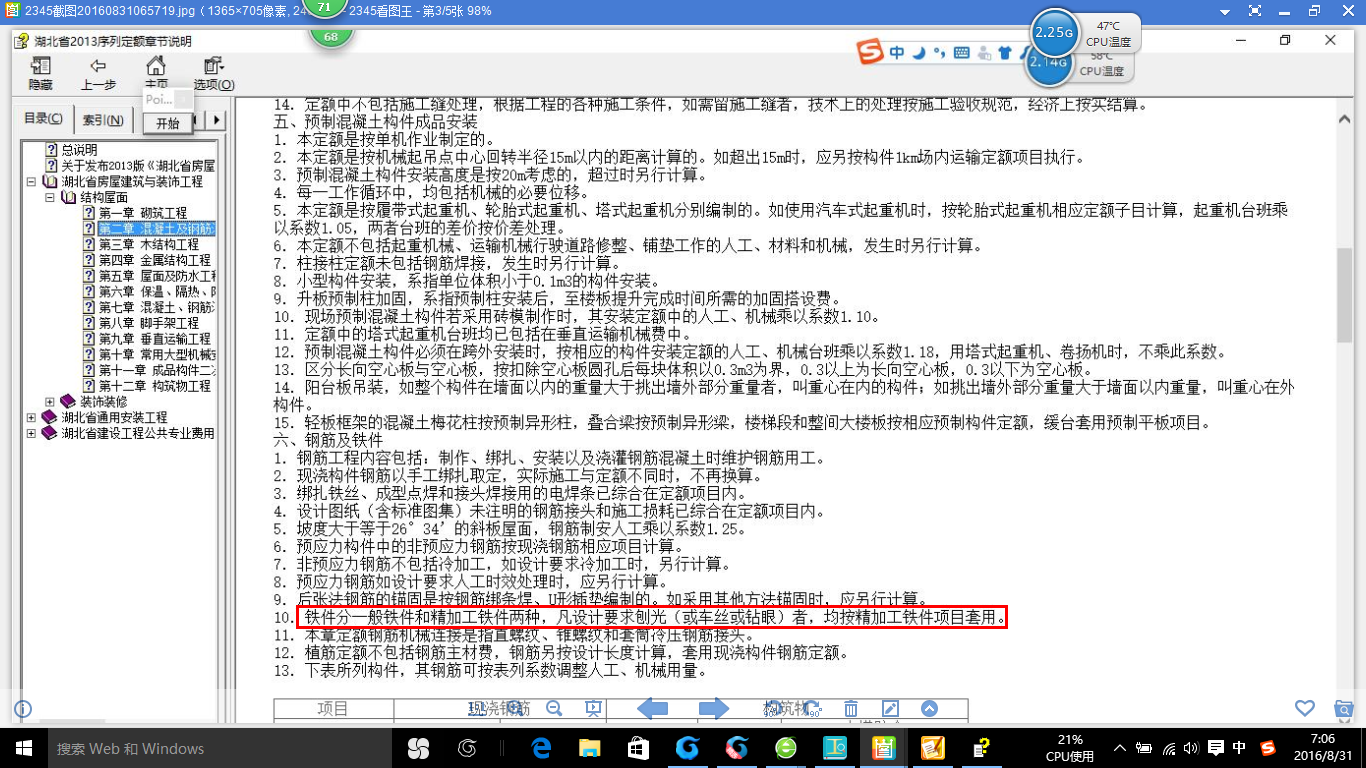This screenshot has height=768, width=1366.
Task: Show next image with blue right arrow
Action: coord(714,708)
